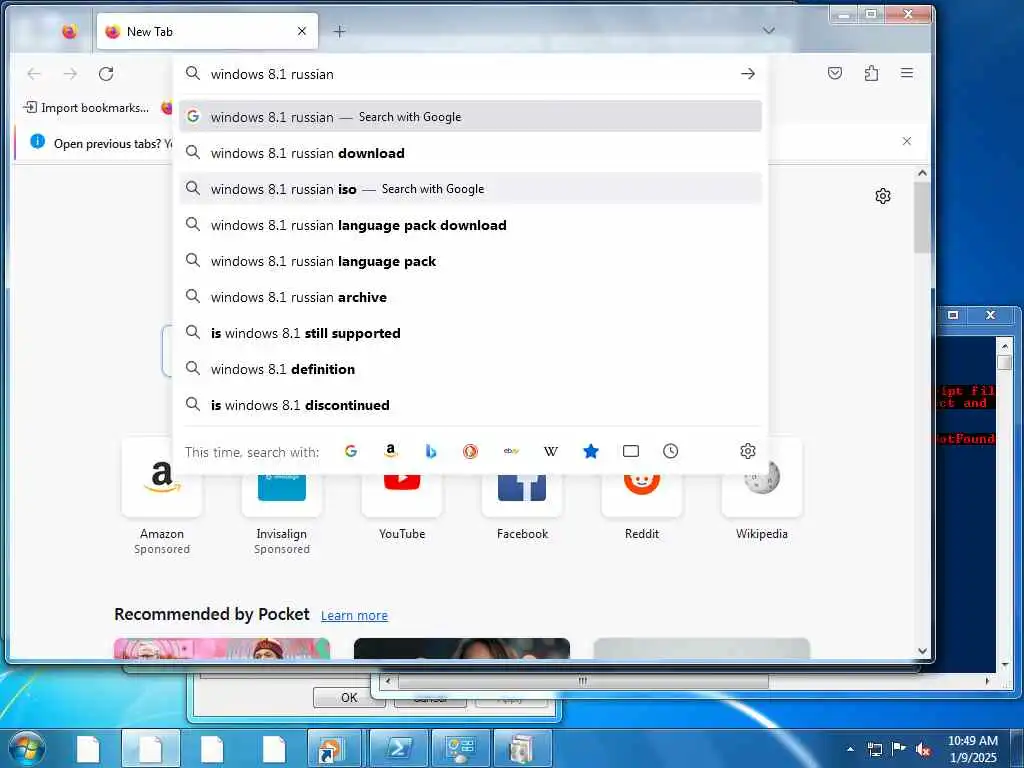Open Firefox shortcut taskbar item
This screenshot has height=768, width=1024.
[334, 748]
